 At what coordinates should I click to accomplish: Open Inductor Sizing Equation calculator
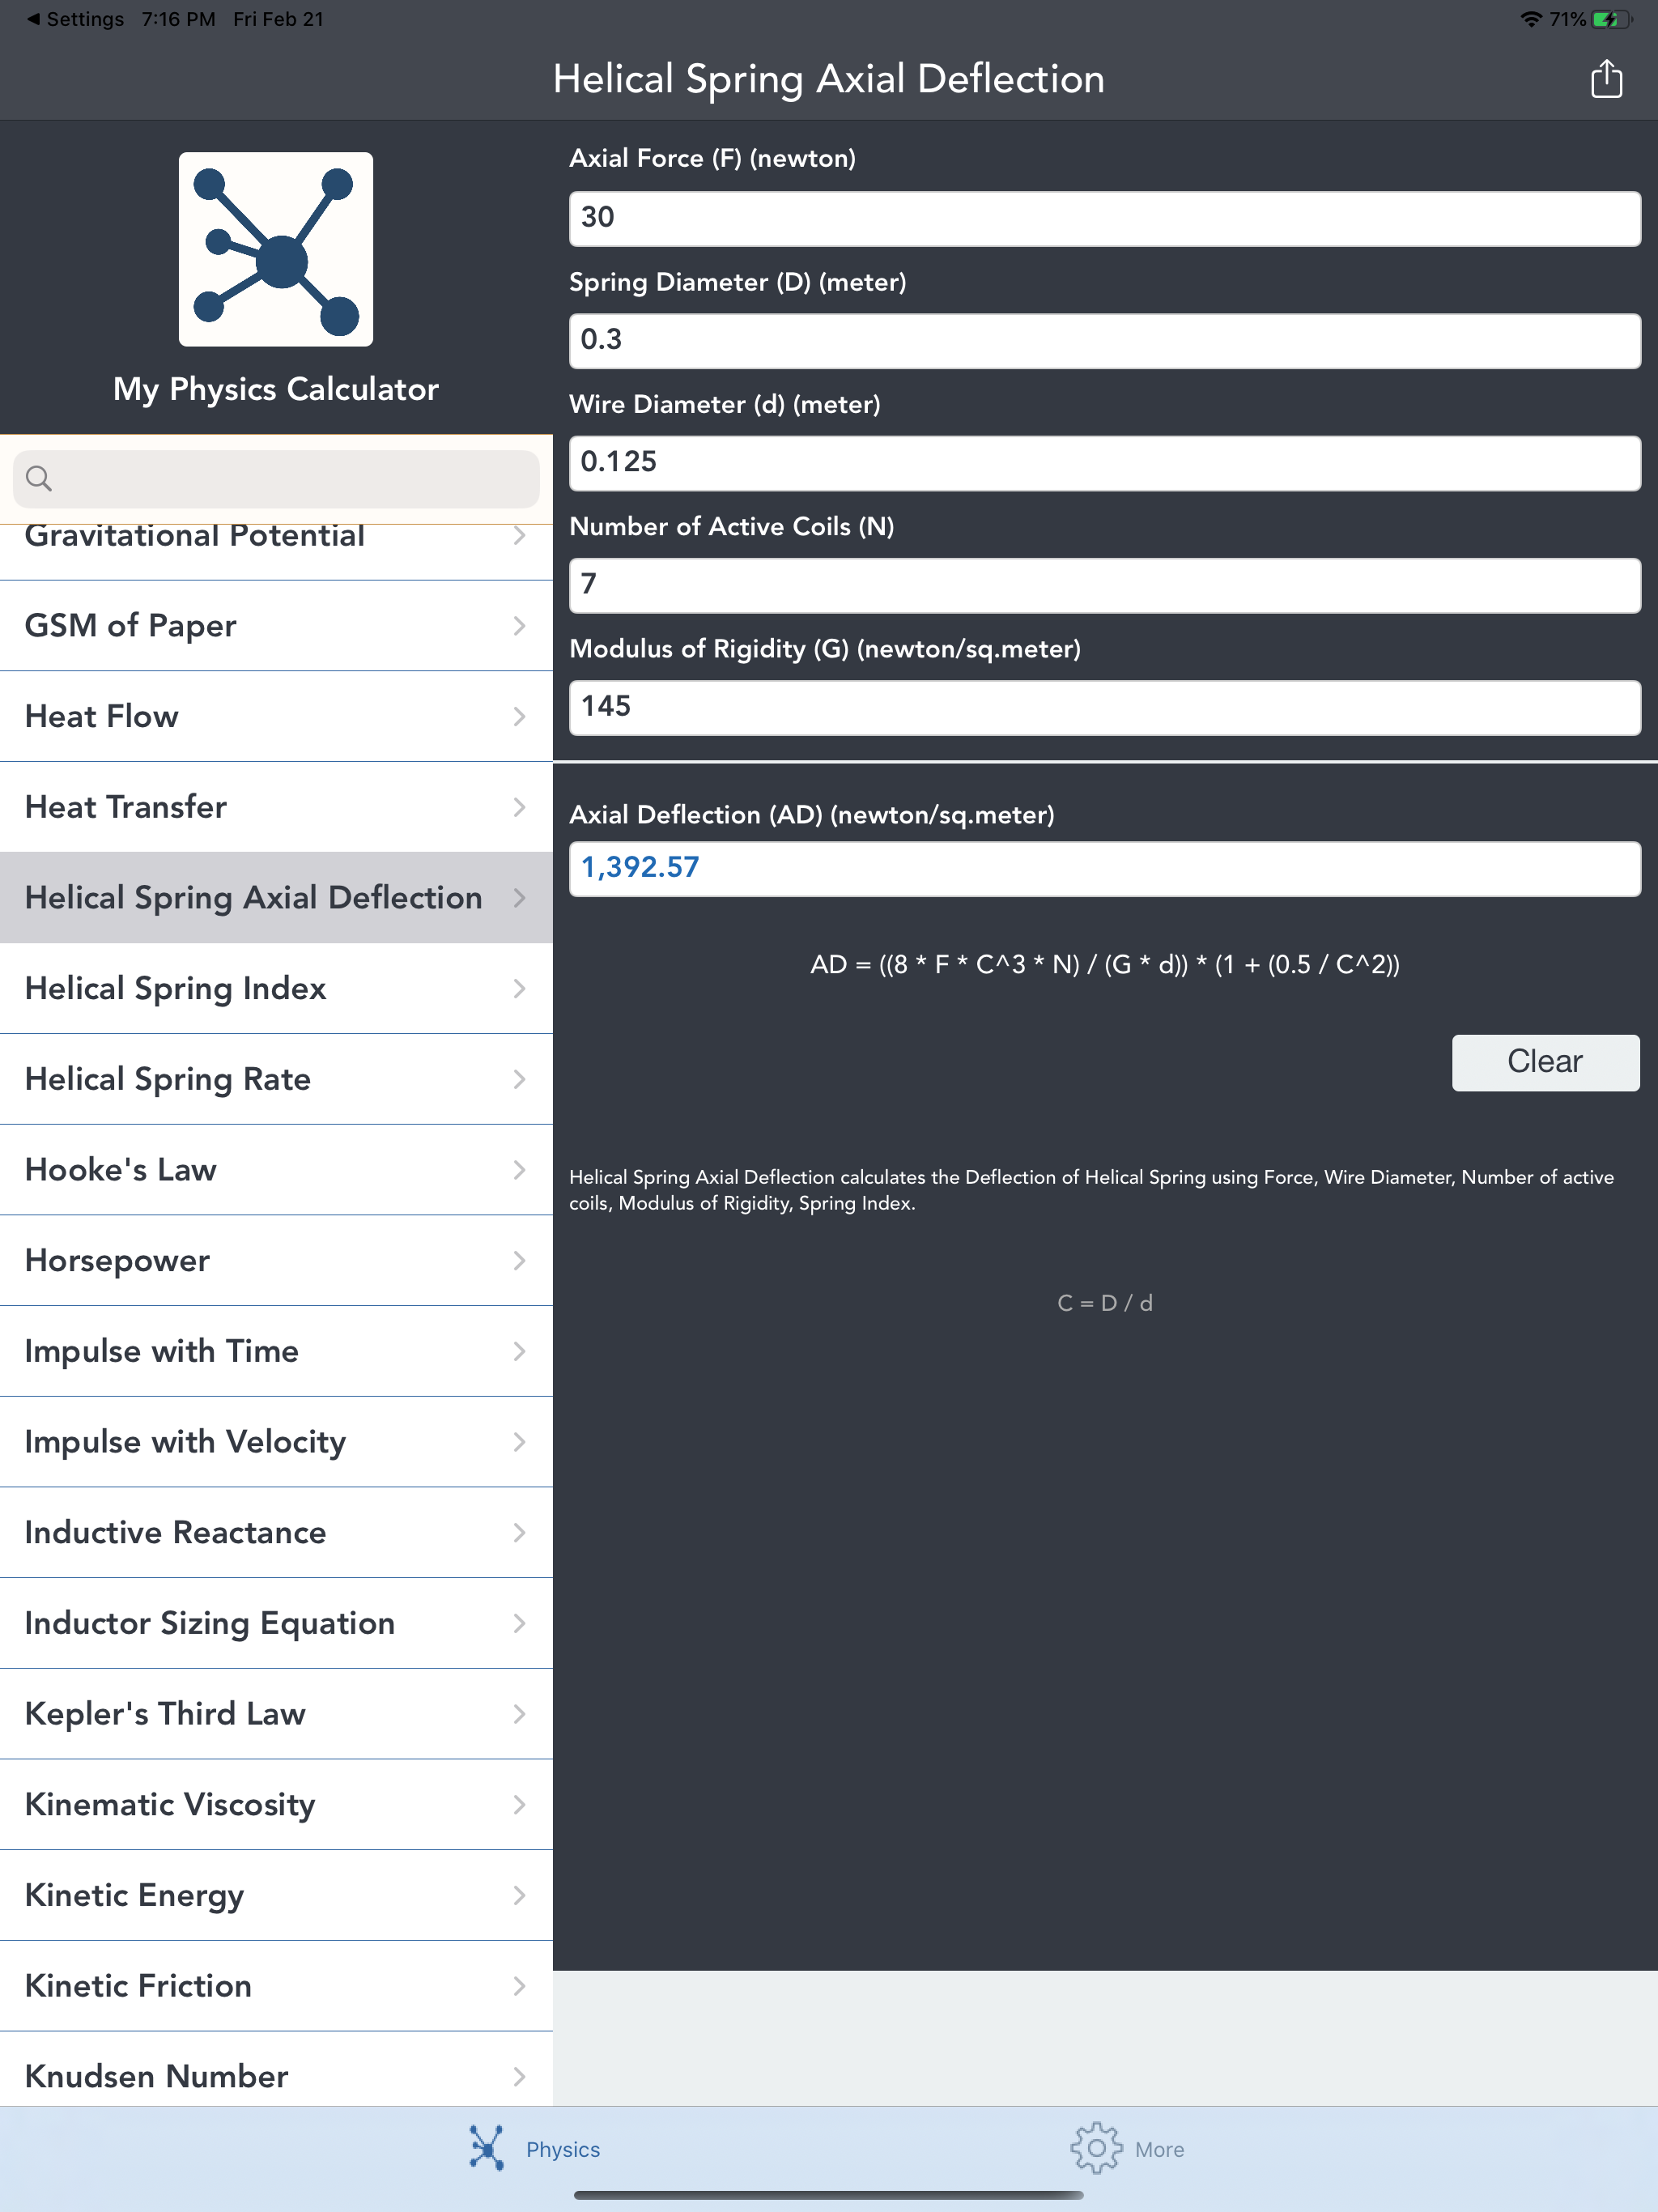(x=276, y=1623)
